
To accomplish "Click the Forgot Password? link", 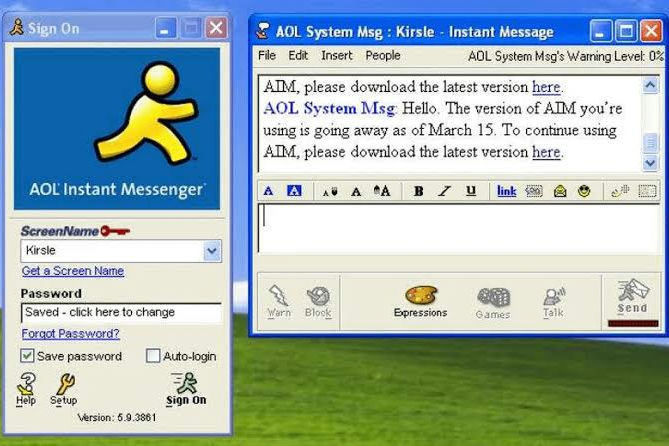I will point(70,334).
